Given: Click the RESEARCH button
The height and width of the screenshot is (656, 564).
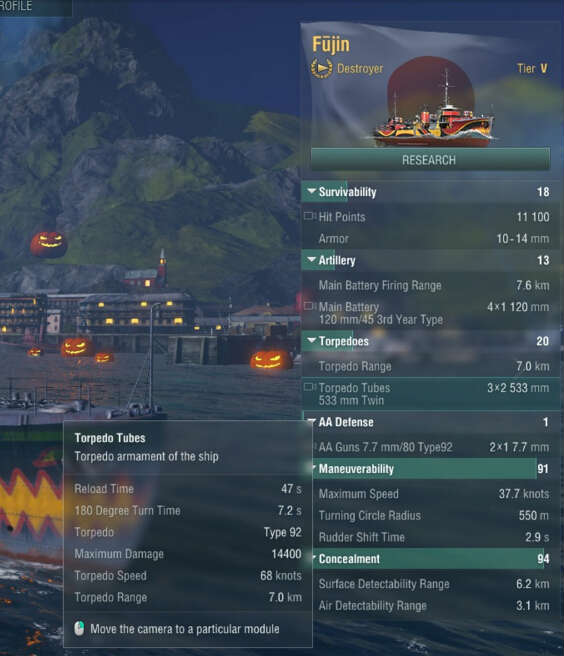Looking at the screenshot, I should tap(430, 159).
